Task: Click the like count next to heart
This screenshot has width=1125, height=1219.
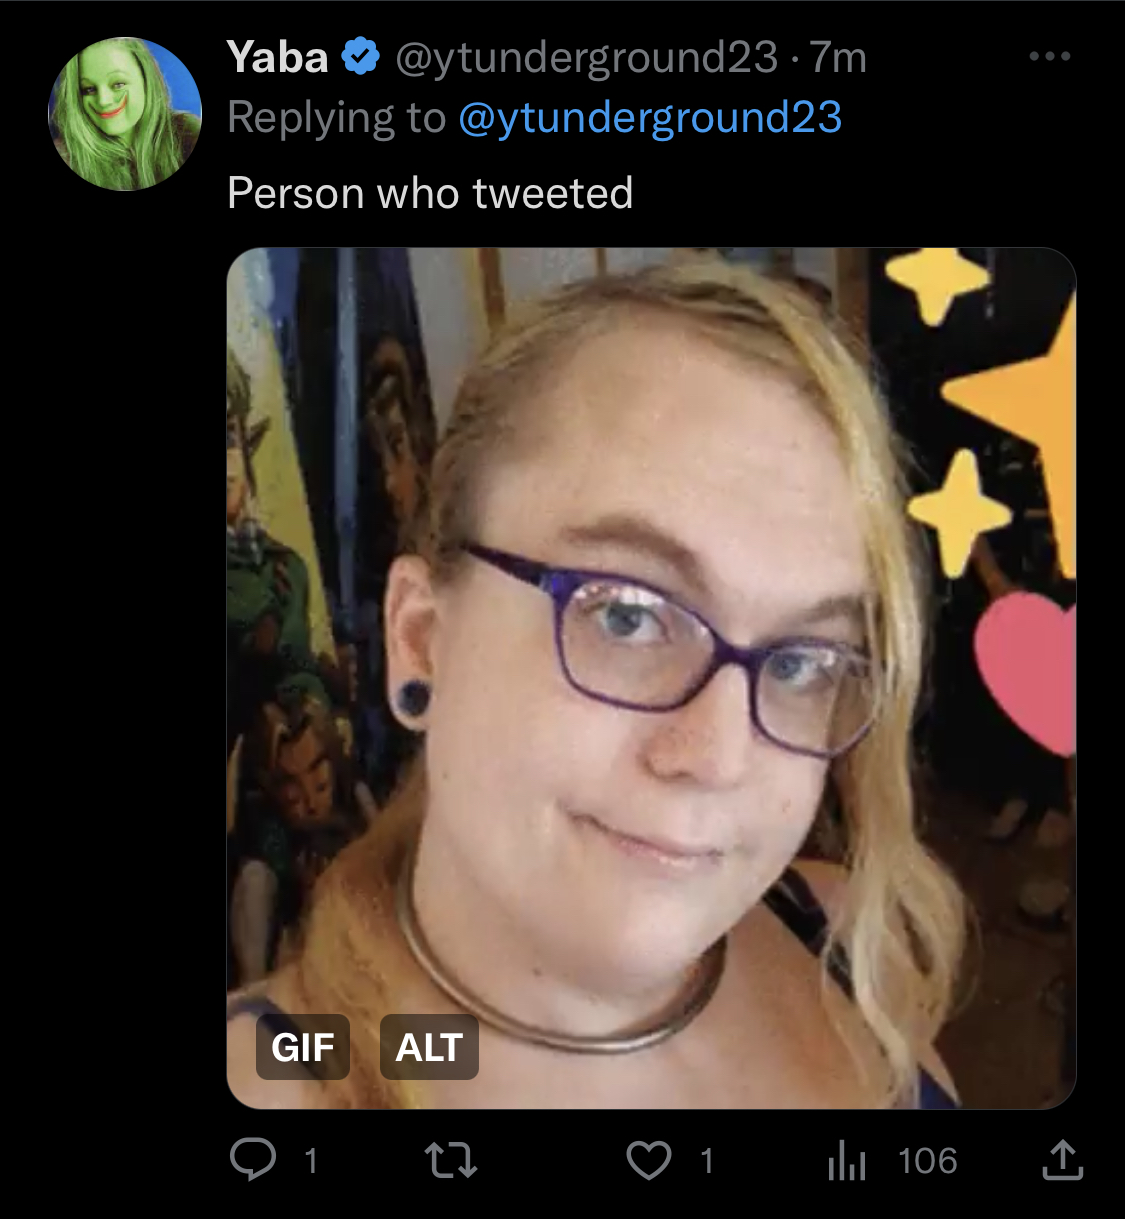Action: coord(707,1161)
